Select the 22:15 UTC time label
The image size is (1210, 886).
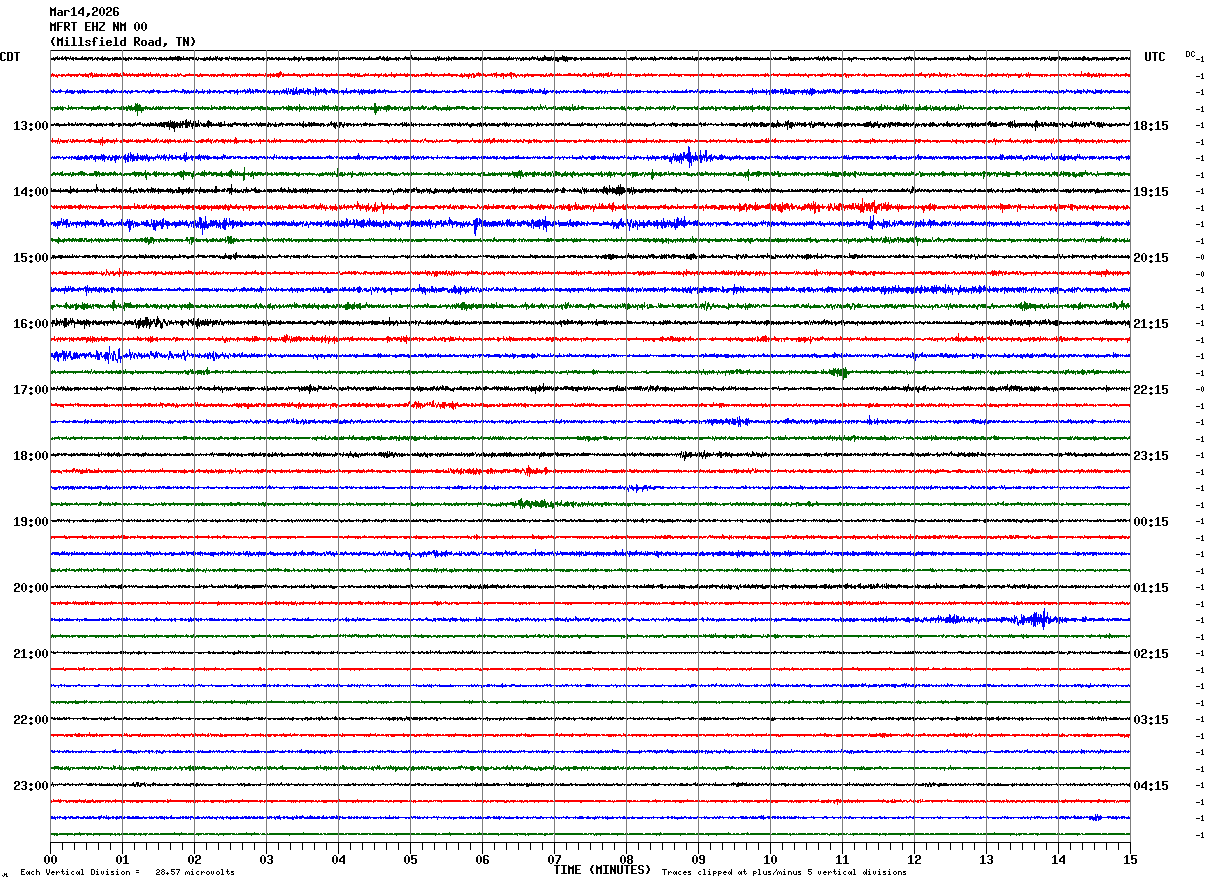tap(1151, 390)
